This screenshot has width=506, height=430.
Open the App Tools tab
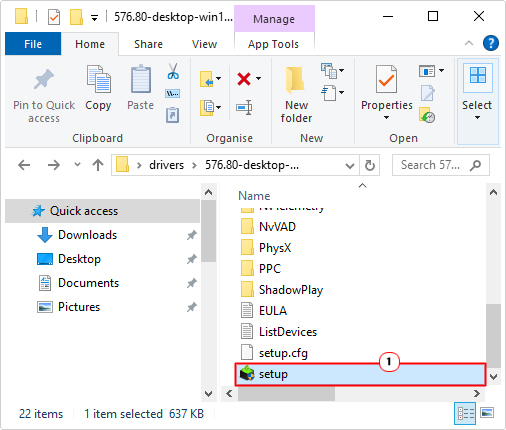(273, 44)
